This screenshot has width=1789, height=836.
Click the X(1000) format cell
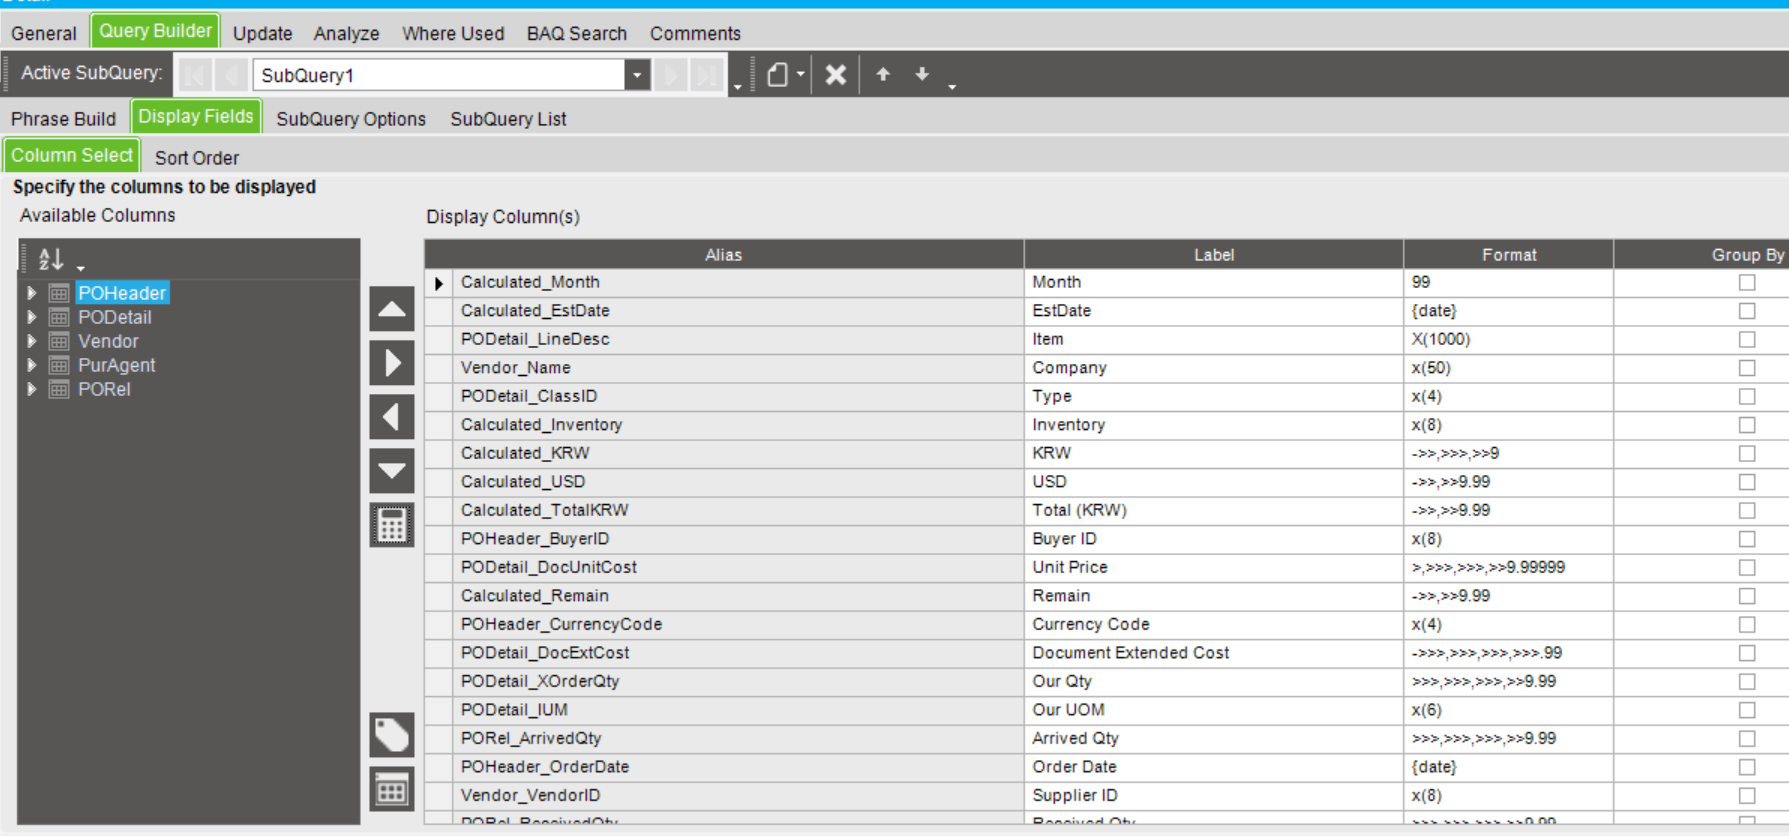1509,340
